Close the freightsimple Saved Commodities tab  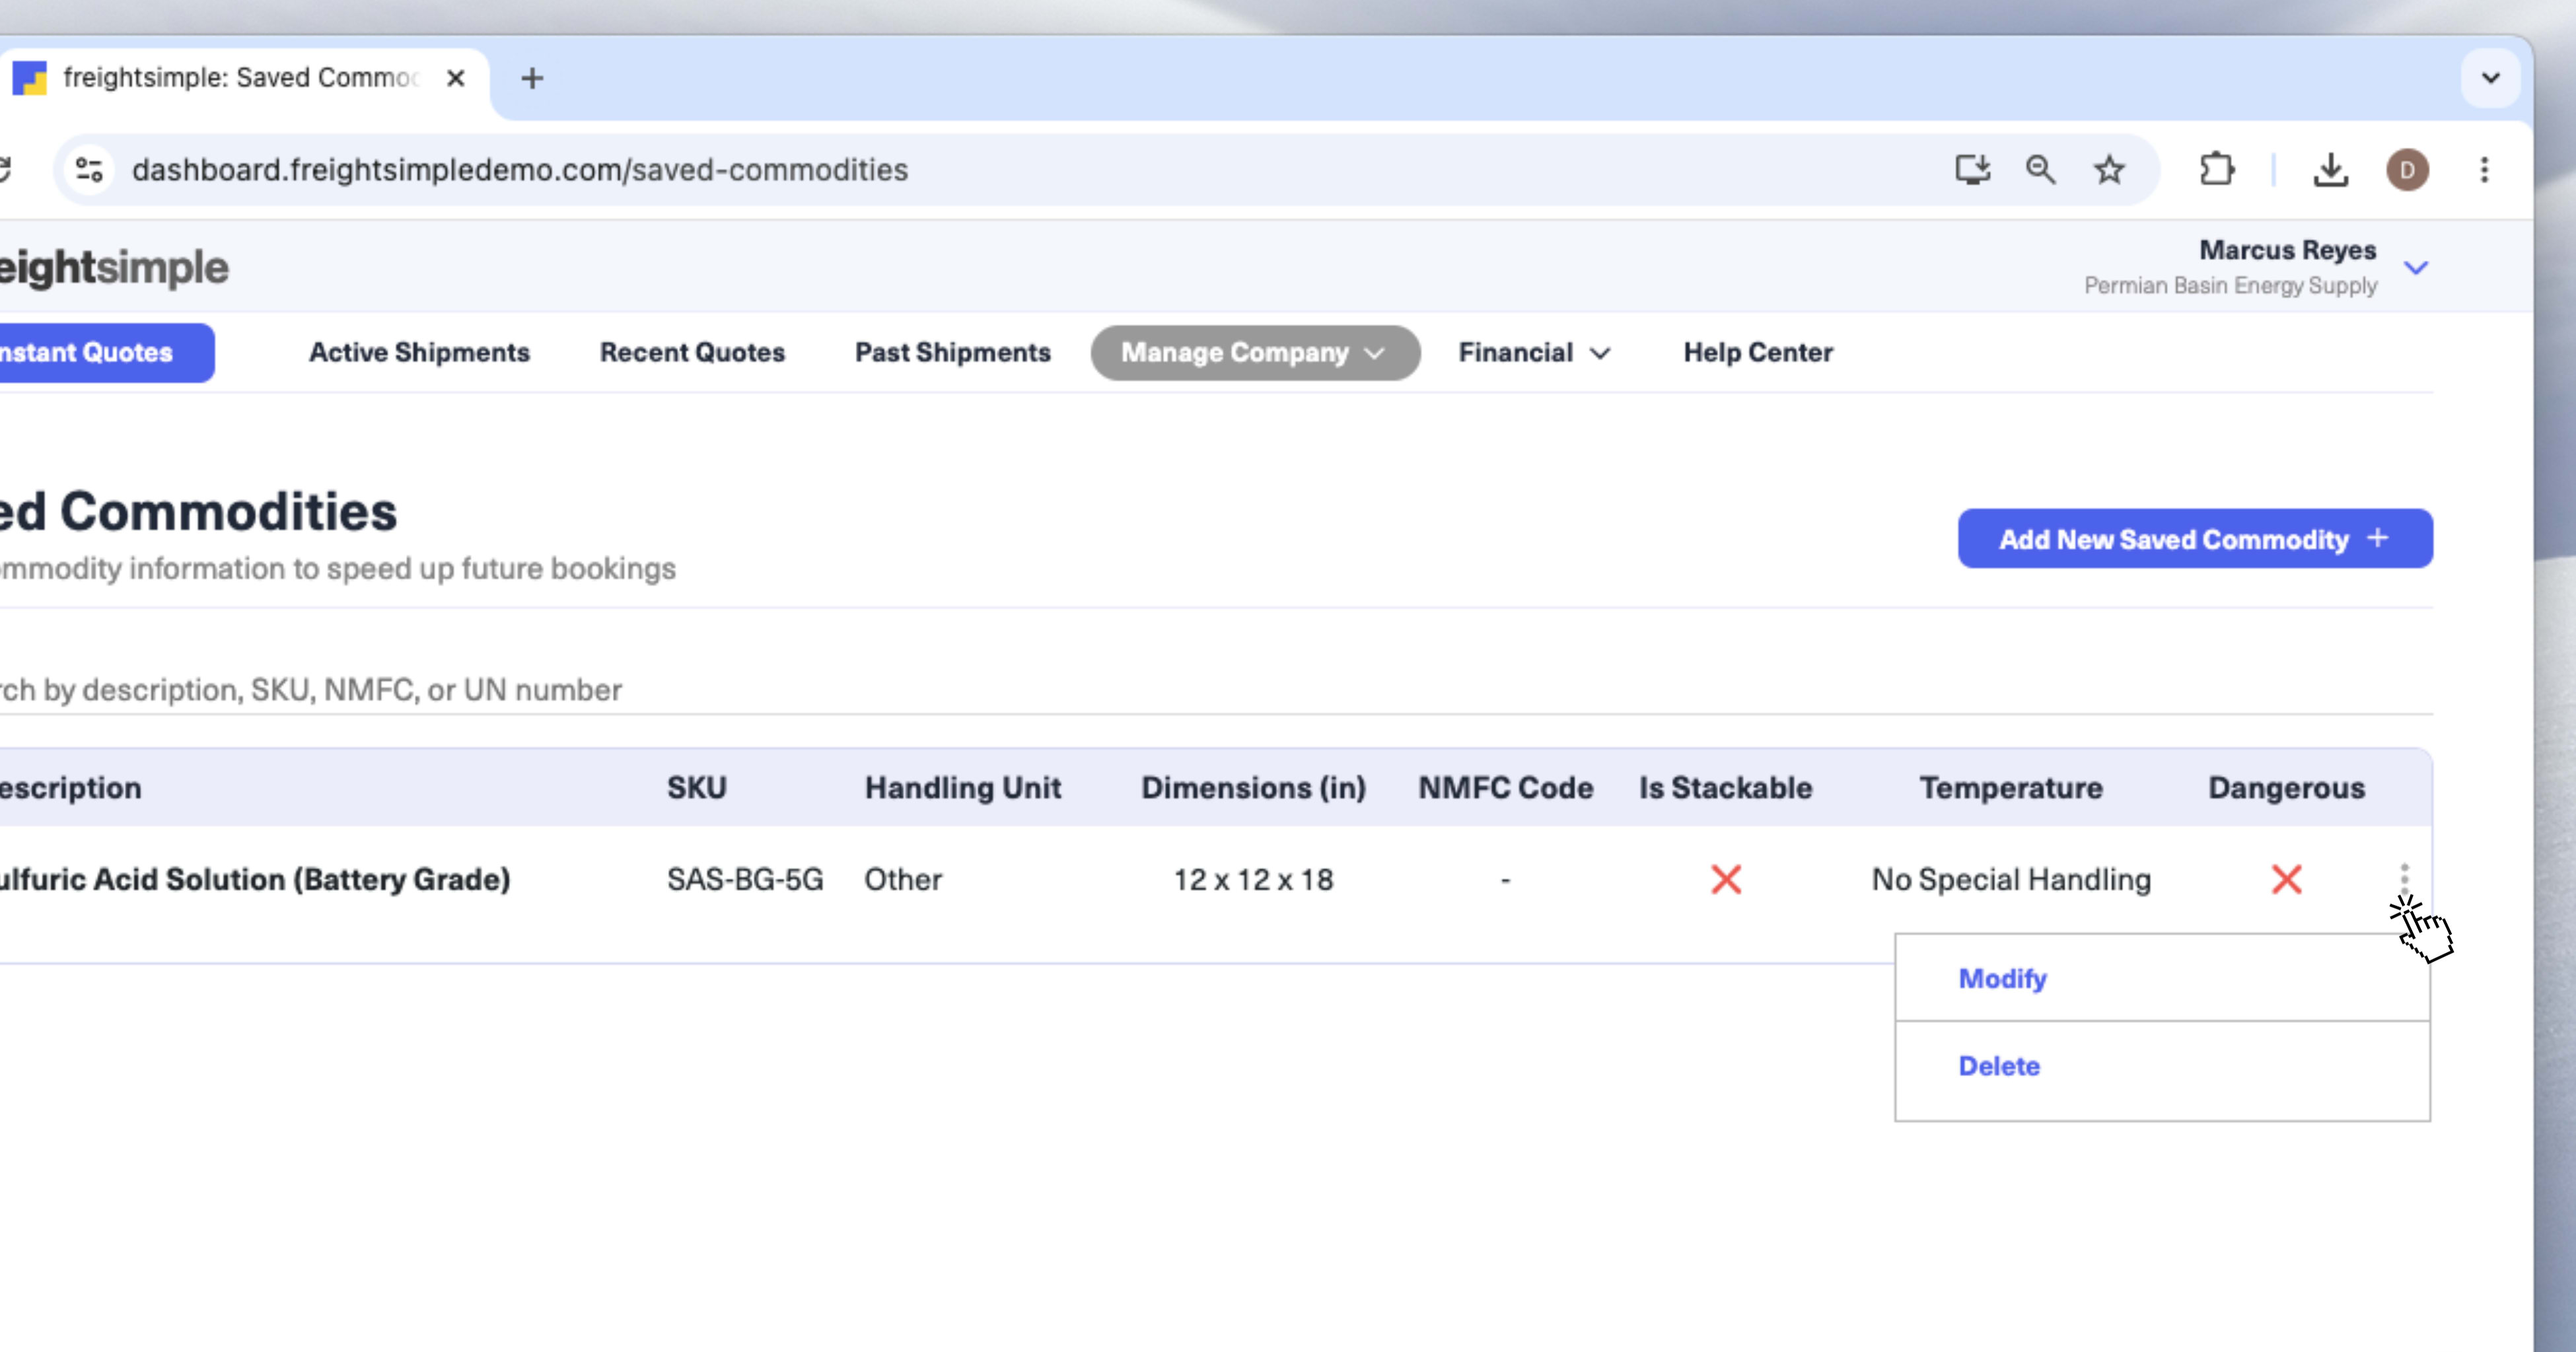point(456,78)
